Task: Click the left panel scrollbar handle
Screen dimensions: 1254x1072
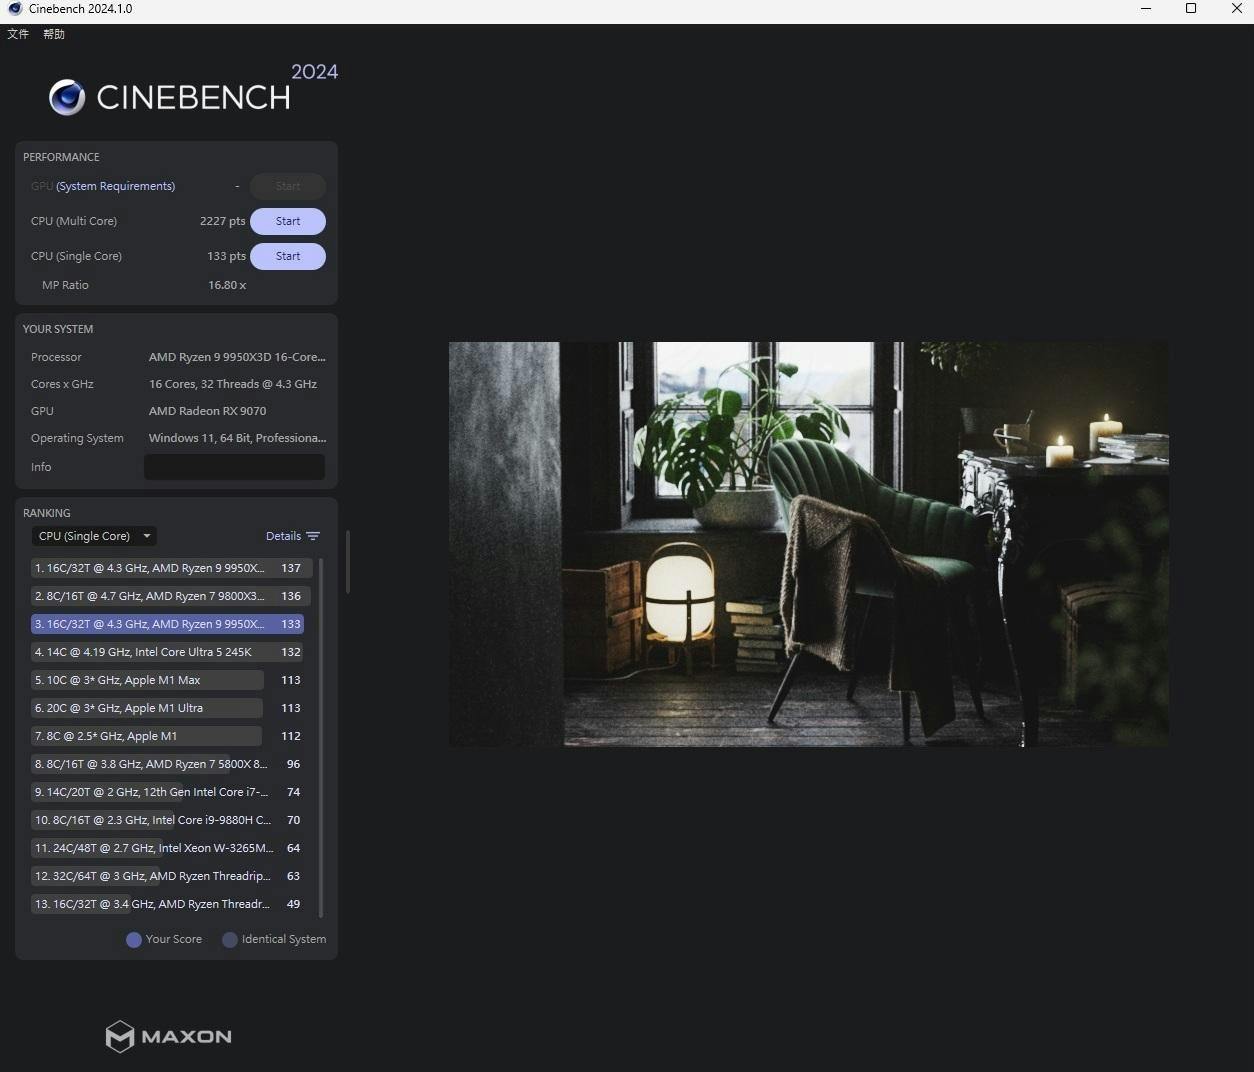Action: (348, 562)
